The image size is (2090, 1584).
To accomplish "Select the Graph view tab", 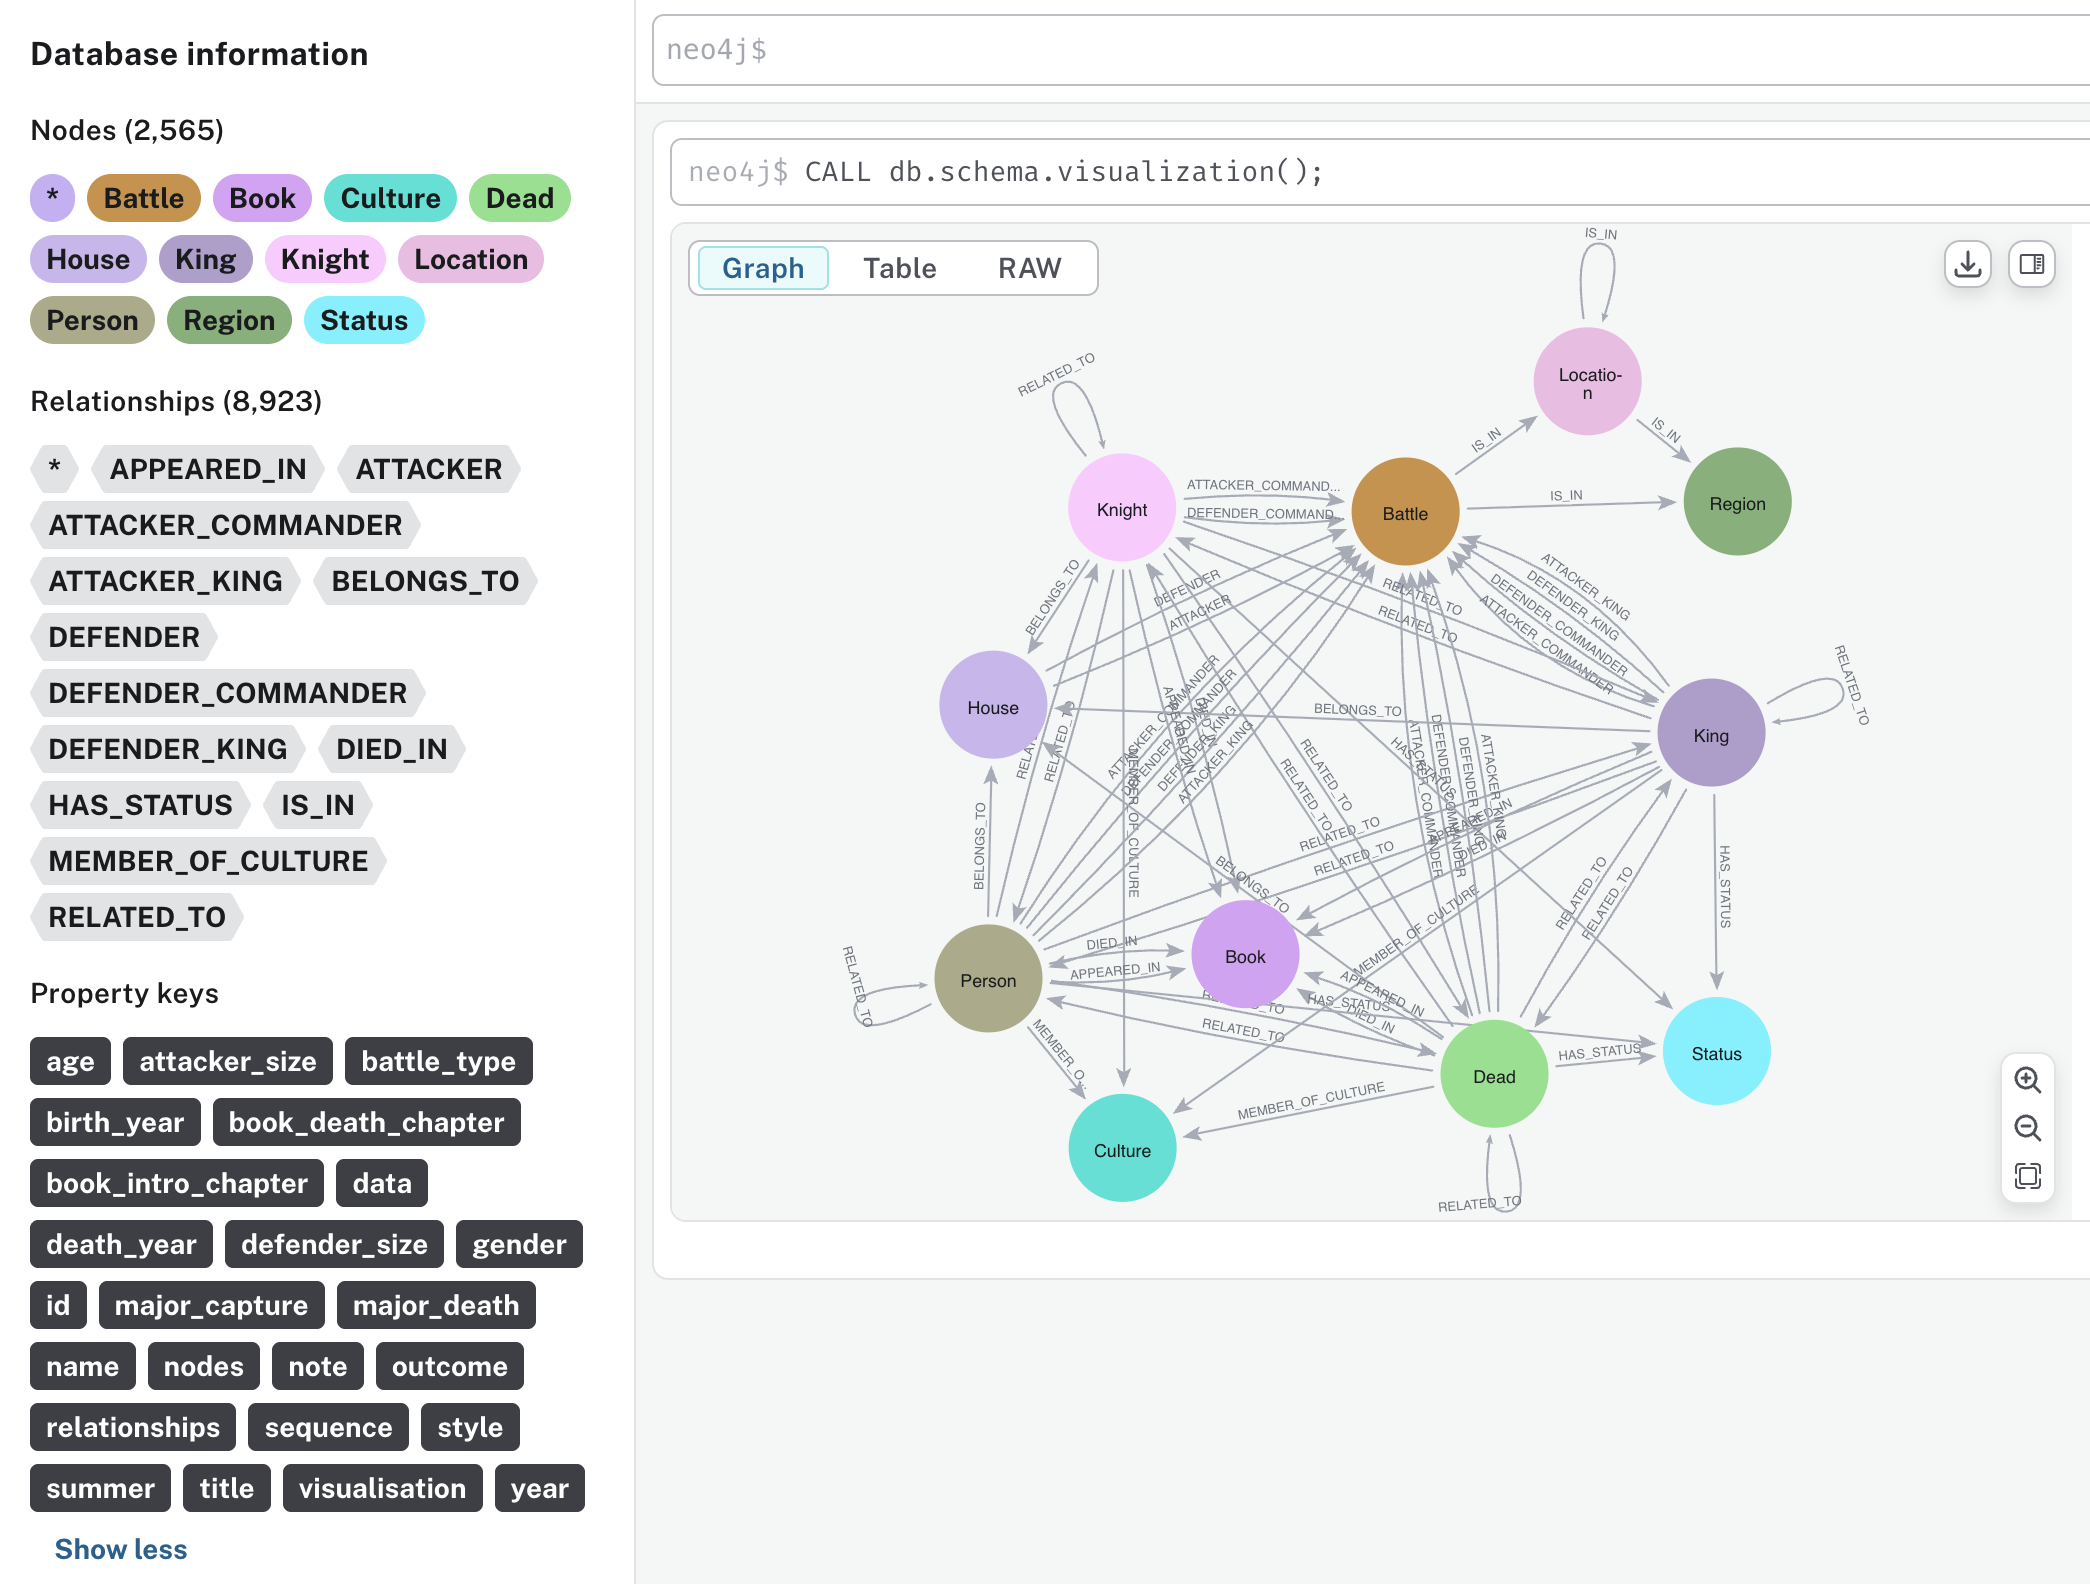I will tap(763, 268).
